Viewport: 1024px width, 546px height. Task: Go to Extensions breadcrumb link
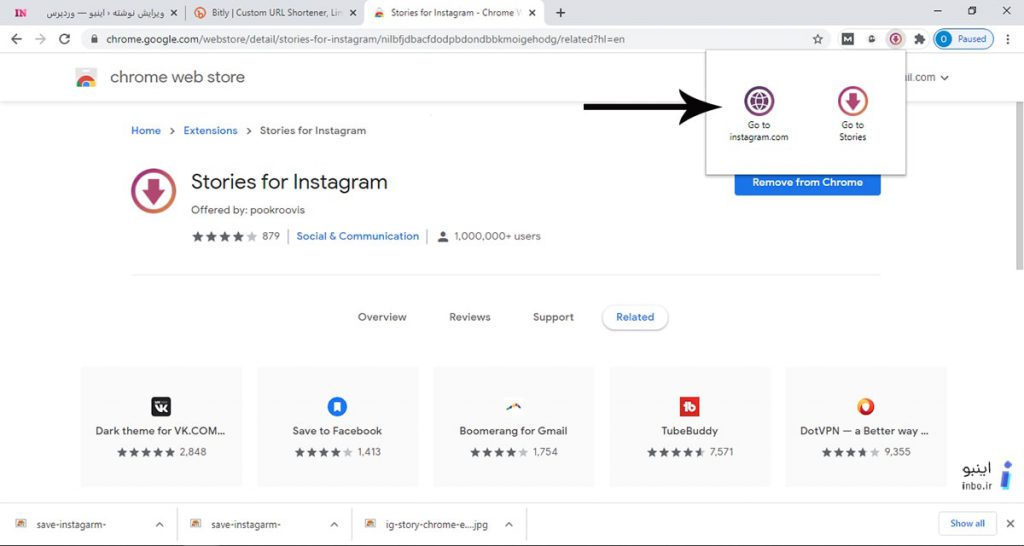tap(210, 131)
